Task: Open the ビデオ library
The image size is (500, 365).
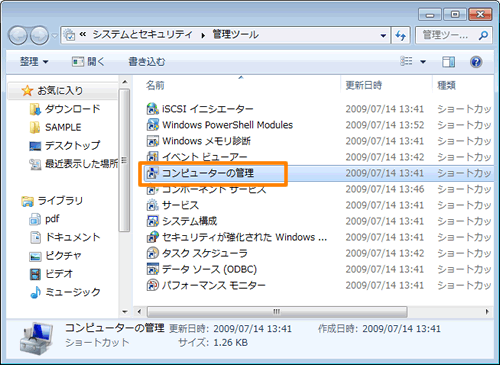Action: 51,274
